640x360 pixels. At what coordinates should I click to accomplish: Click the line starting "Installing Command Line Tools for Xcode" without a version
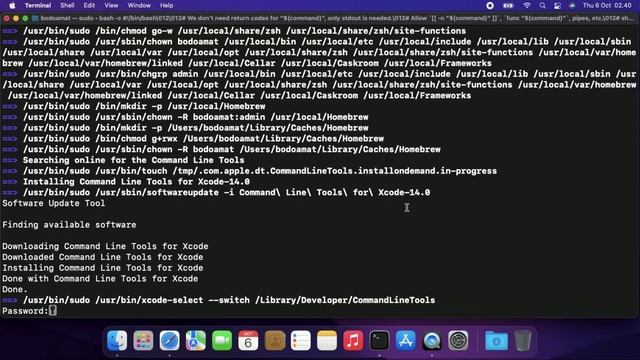[x=102, y=268]
